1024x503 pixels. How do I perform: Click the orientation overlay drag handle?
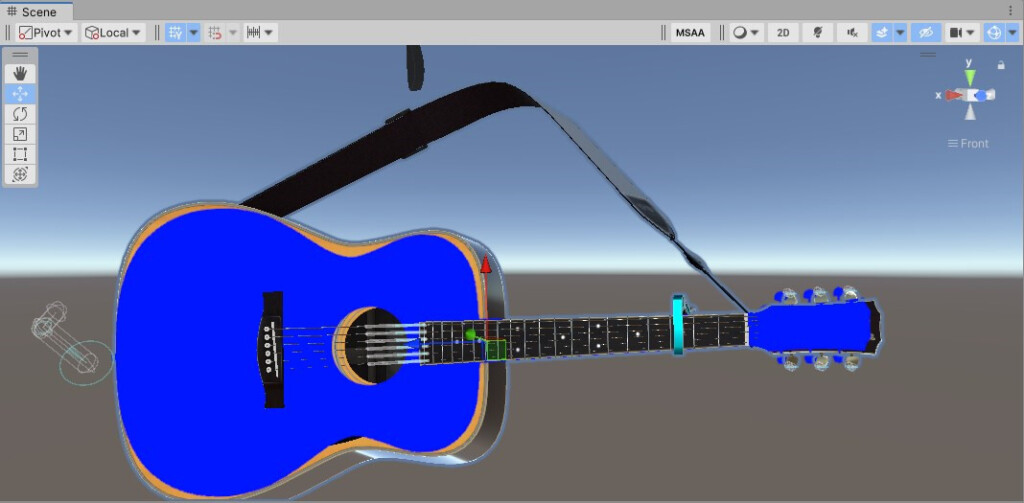(928, 55)
